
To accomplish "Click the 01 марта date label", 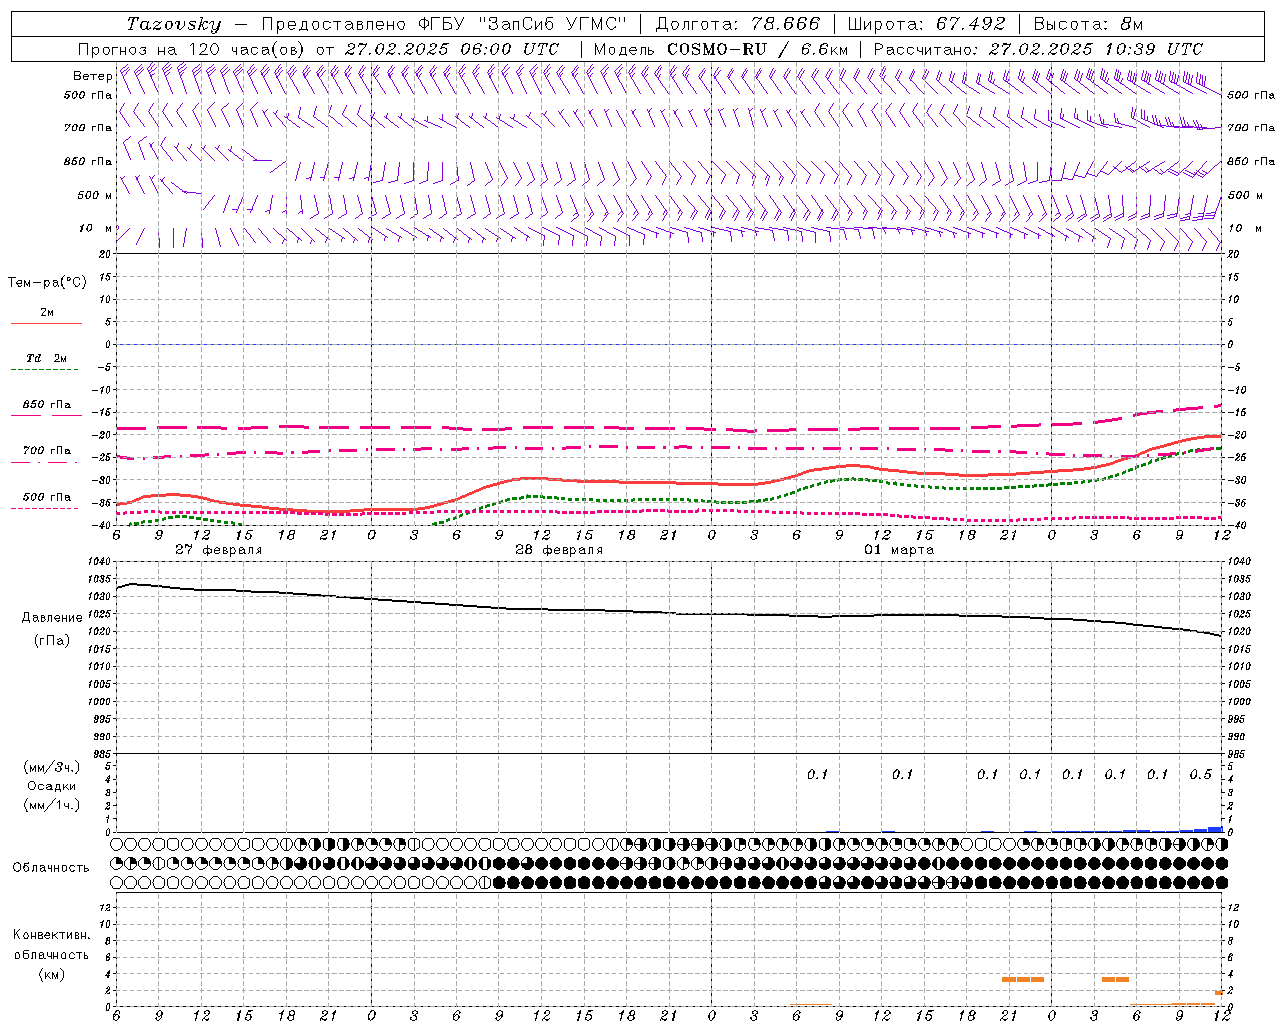I will coord(899,550).
